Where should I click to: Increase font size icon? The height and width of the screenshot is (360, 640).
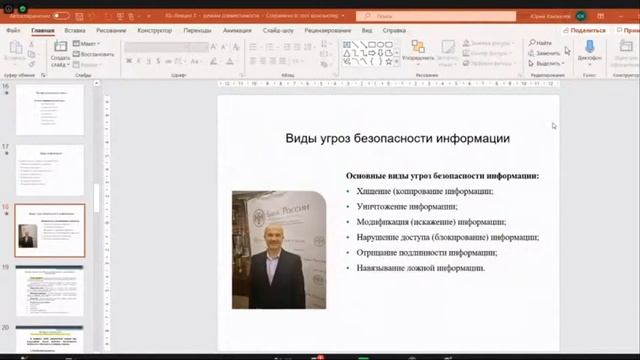[213, 47]
